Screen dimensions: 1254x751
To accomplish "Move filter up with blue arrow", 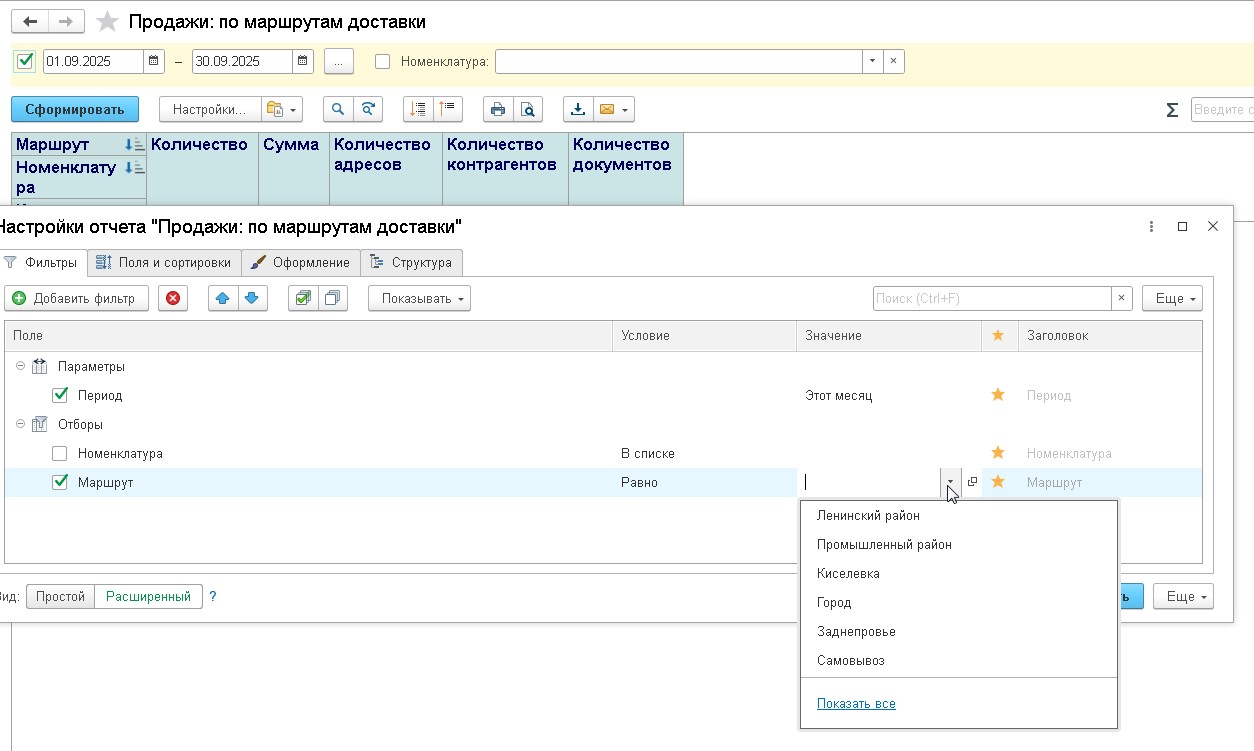I will point(223,298).
